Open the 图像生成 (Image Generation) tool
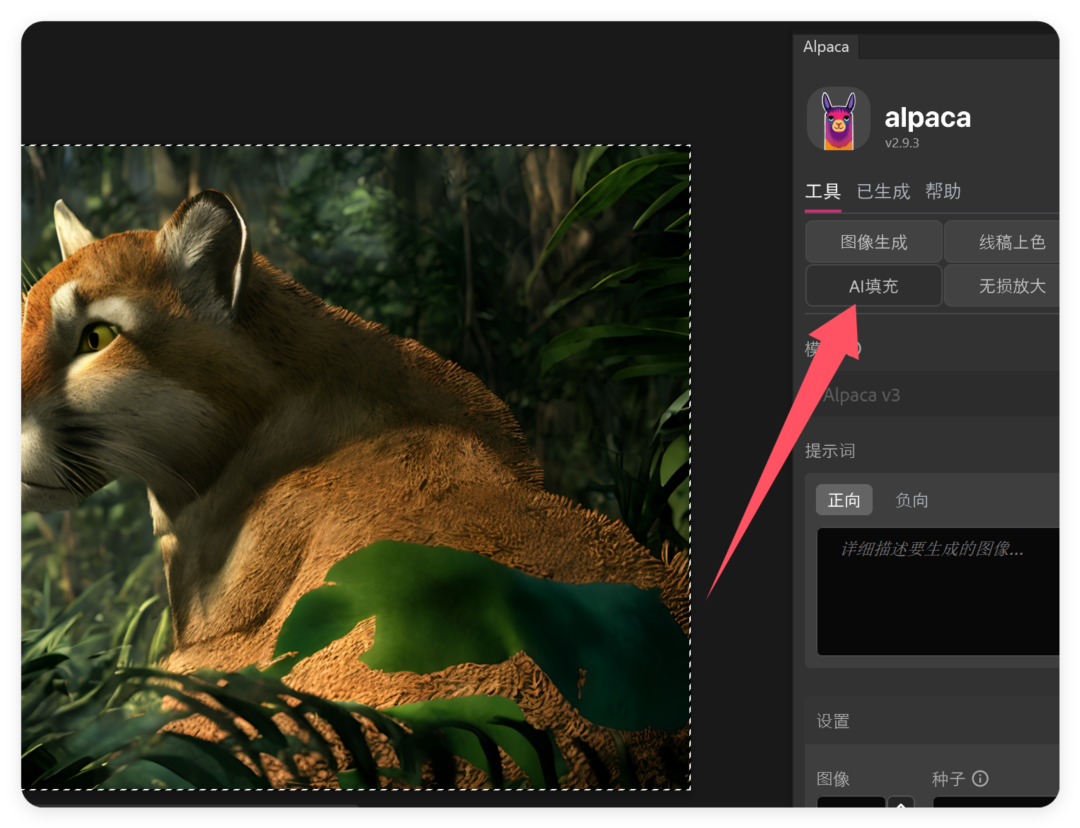Viewport: 1080px width, 828px height. pyautogui.click(x=872, y=241)
